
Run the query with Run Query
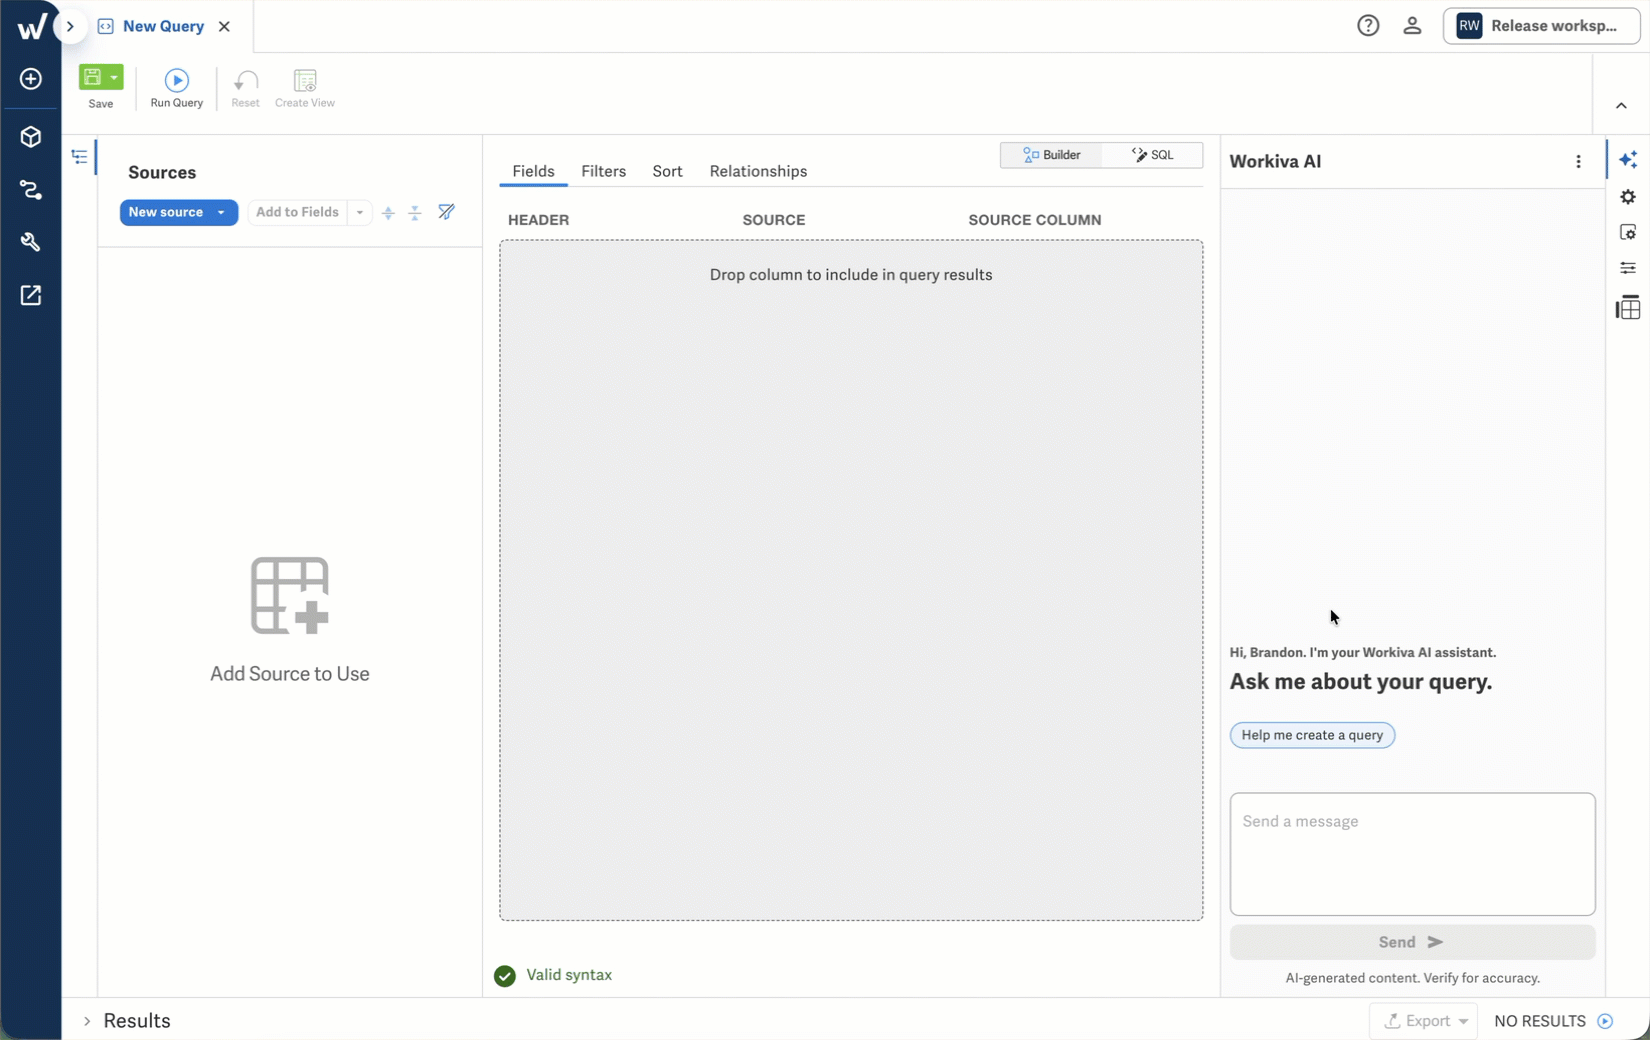(177, 88)
